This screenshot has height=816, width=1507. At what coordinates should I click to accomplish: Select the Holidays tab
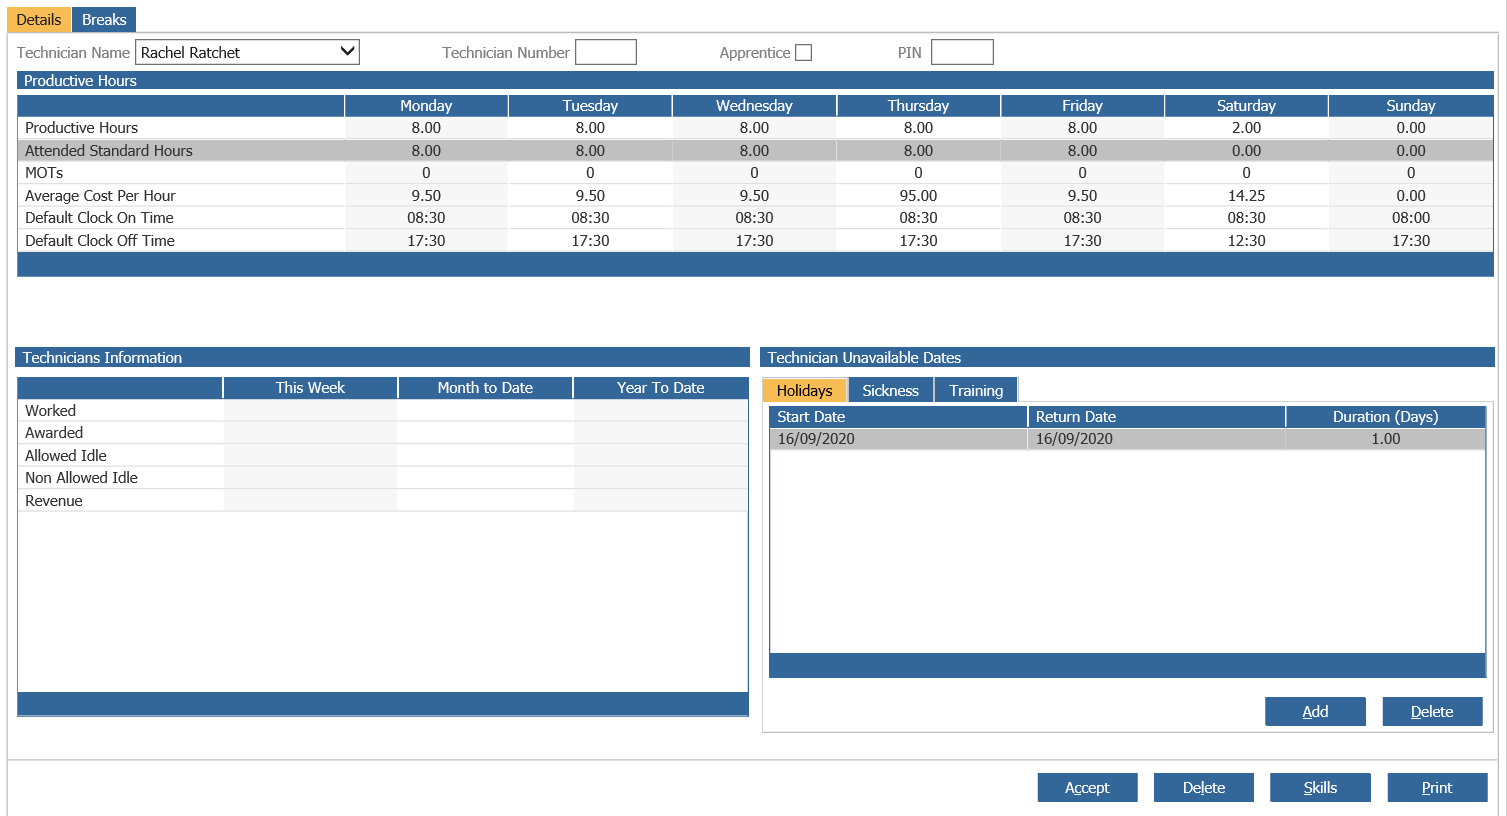pyautogui.click(x=804, y=391)
